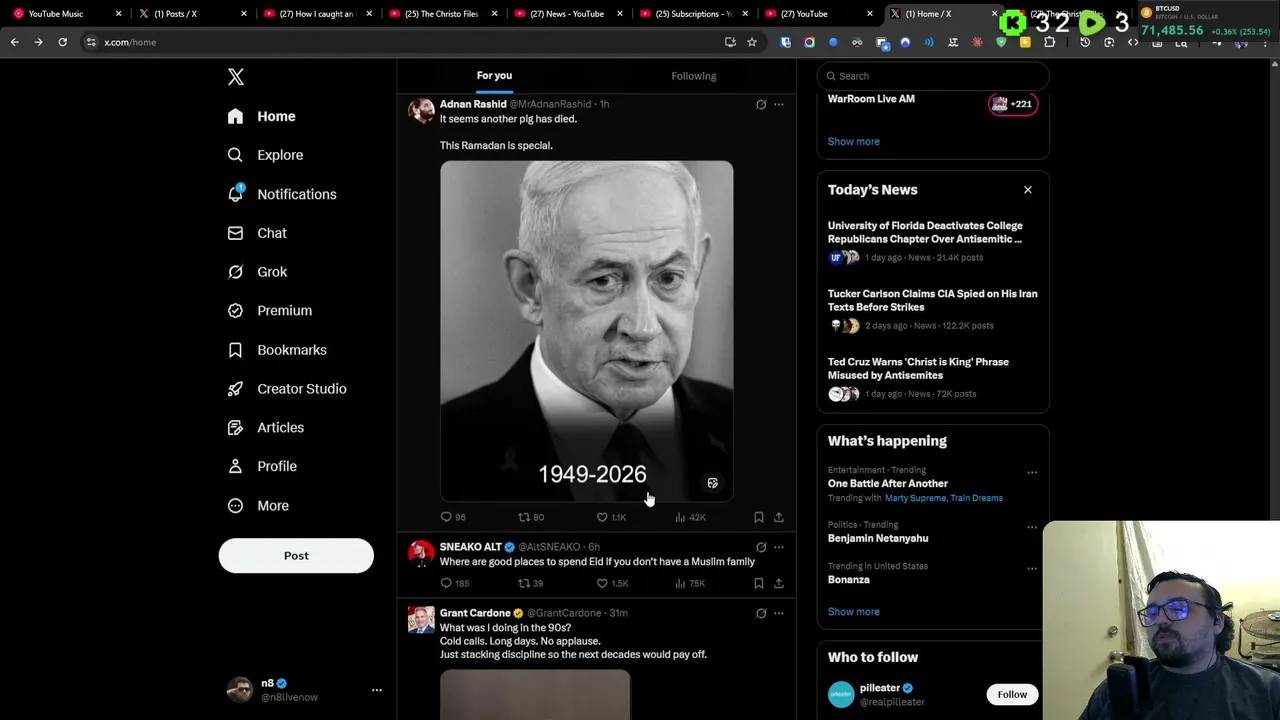Open options for Benjamin Netanyahu trend

(x=1032, y=527)
